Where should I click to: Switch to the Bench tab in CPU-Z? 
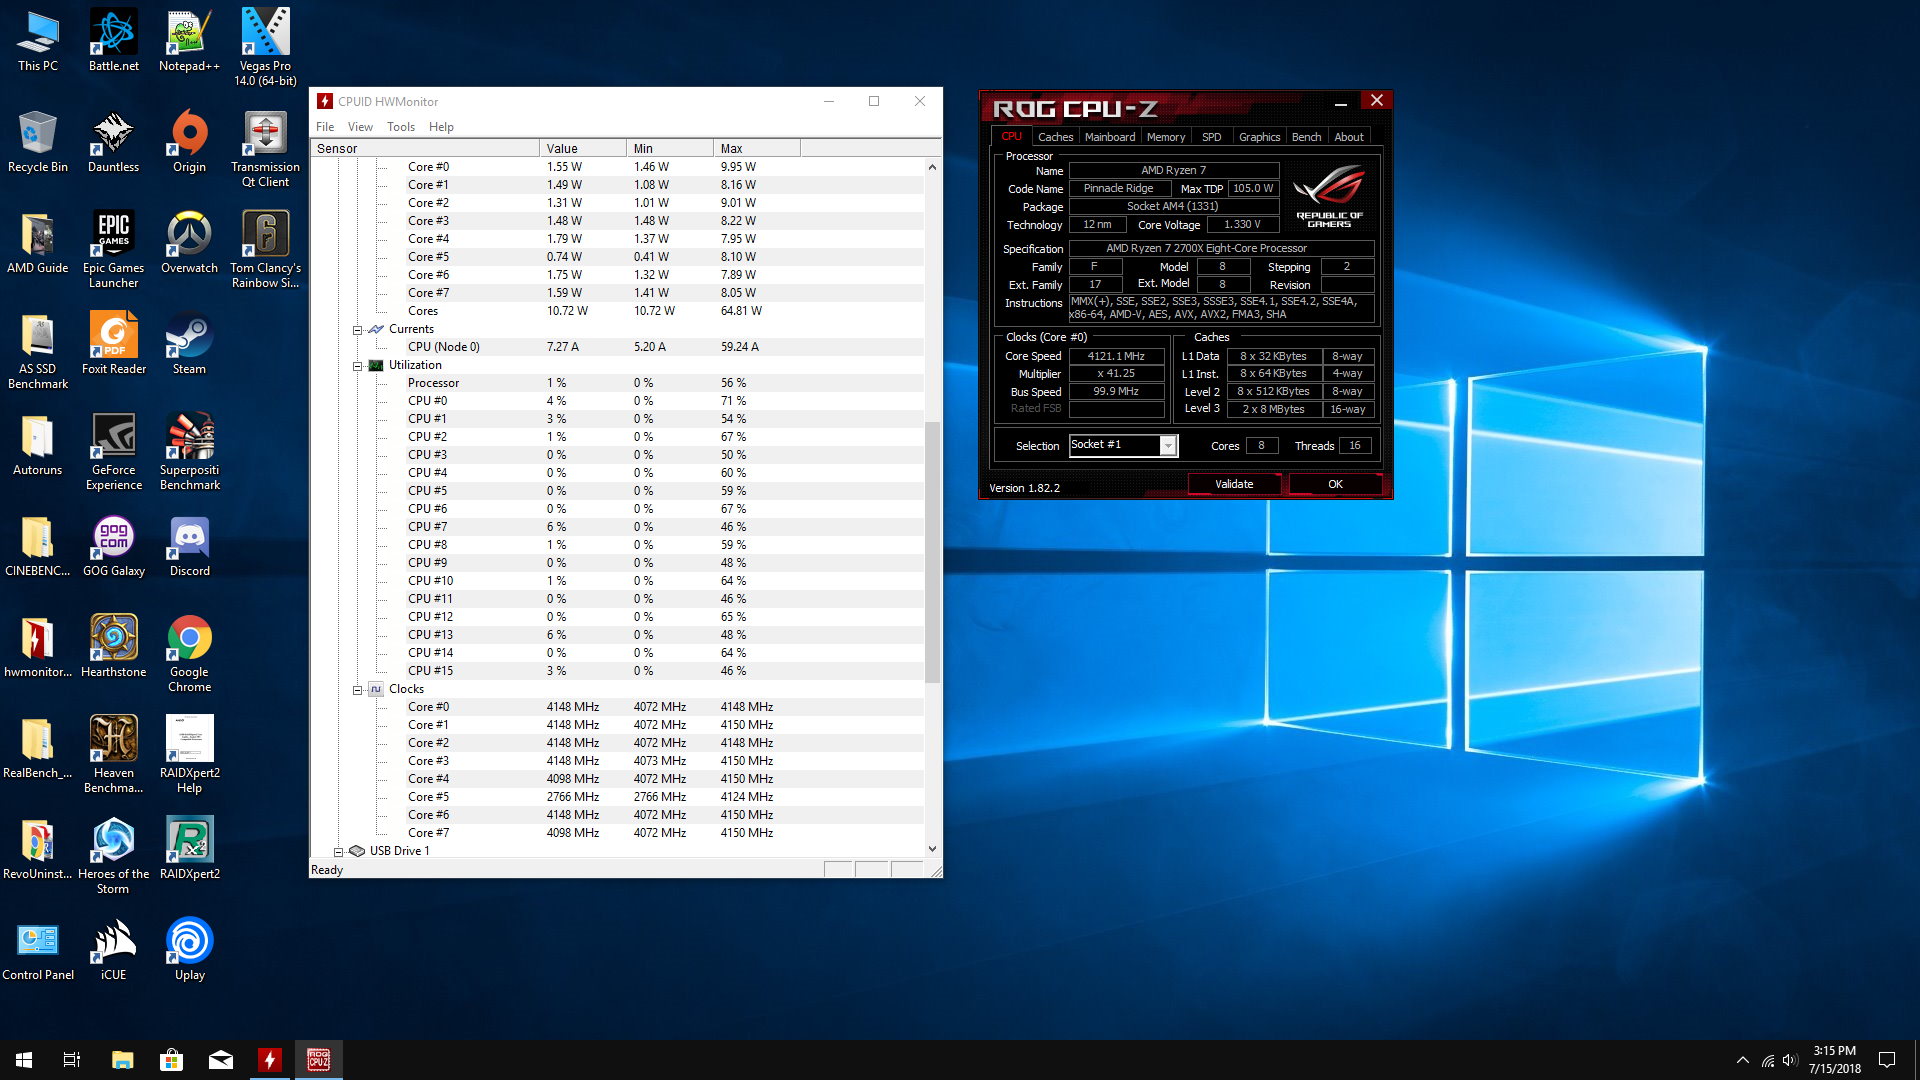(1306, 137)
